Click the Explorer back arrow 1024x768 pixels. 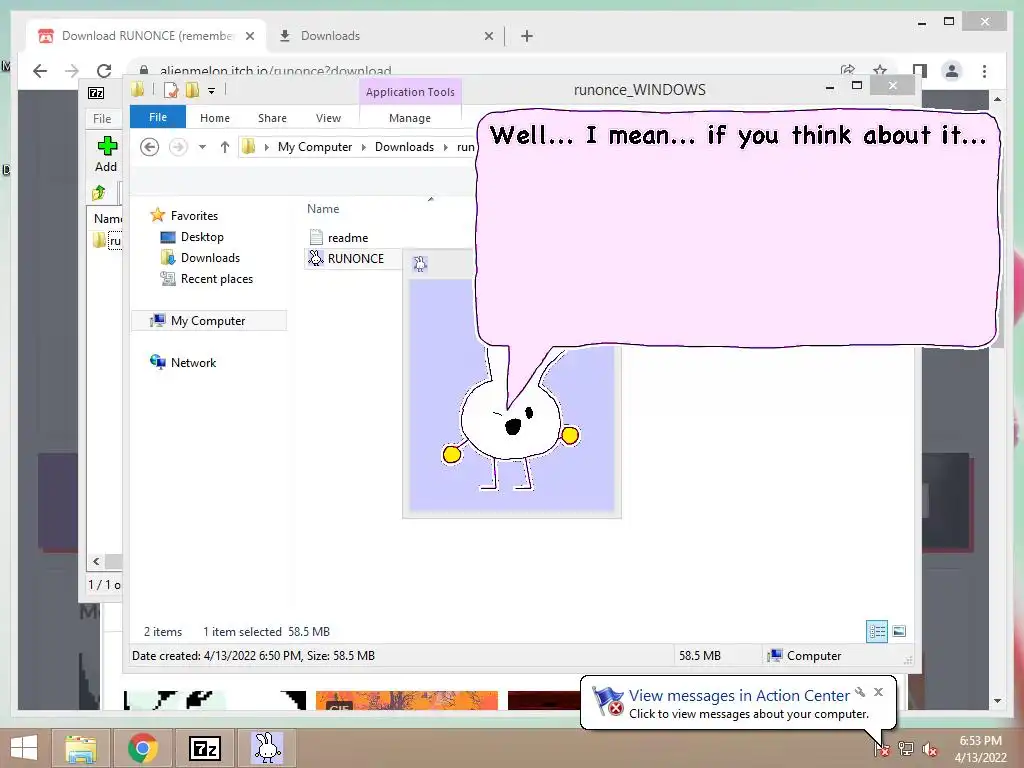point(150,147)
